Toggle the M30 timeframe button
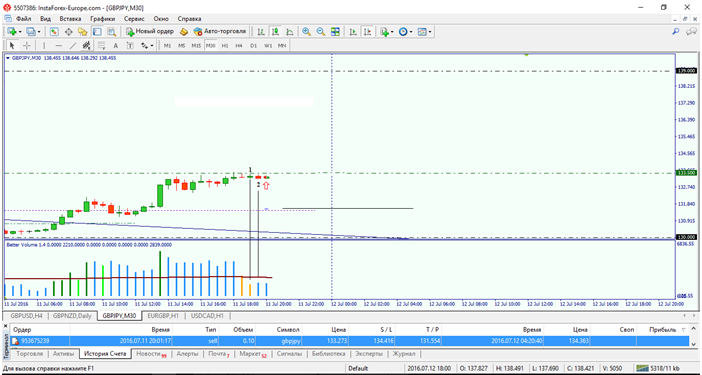The image size is (702, 375). pos(210,46)
